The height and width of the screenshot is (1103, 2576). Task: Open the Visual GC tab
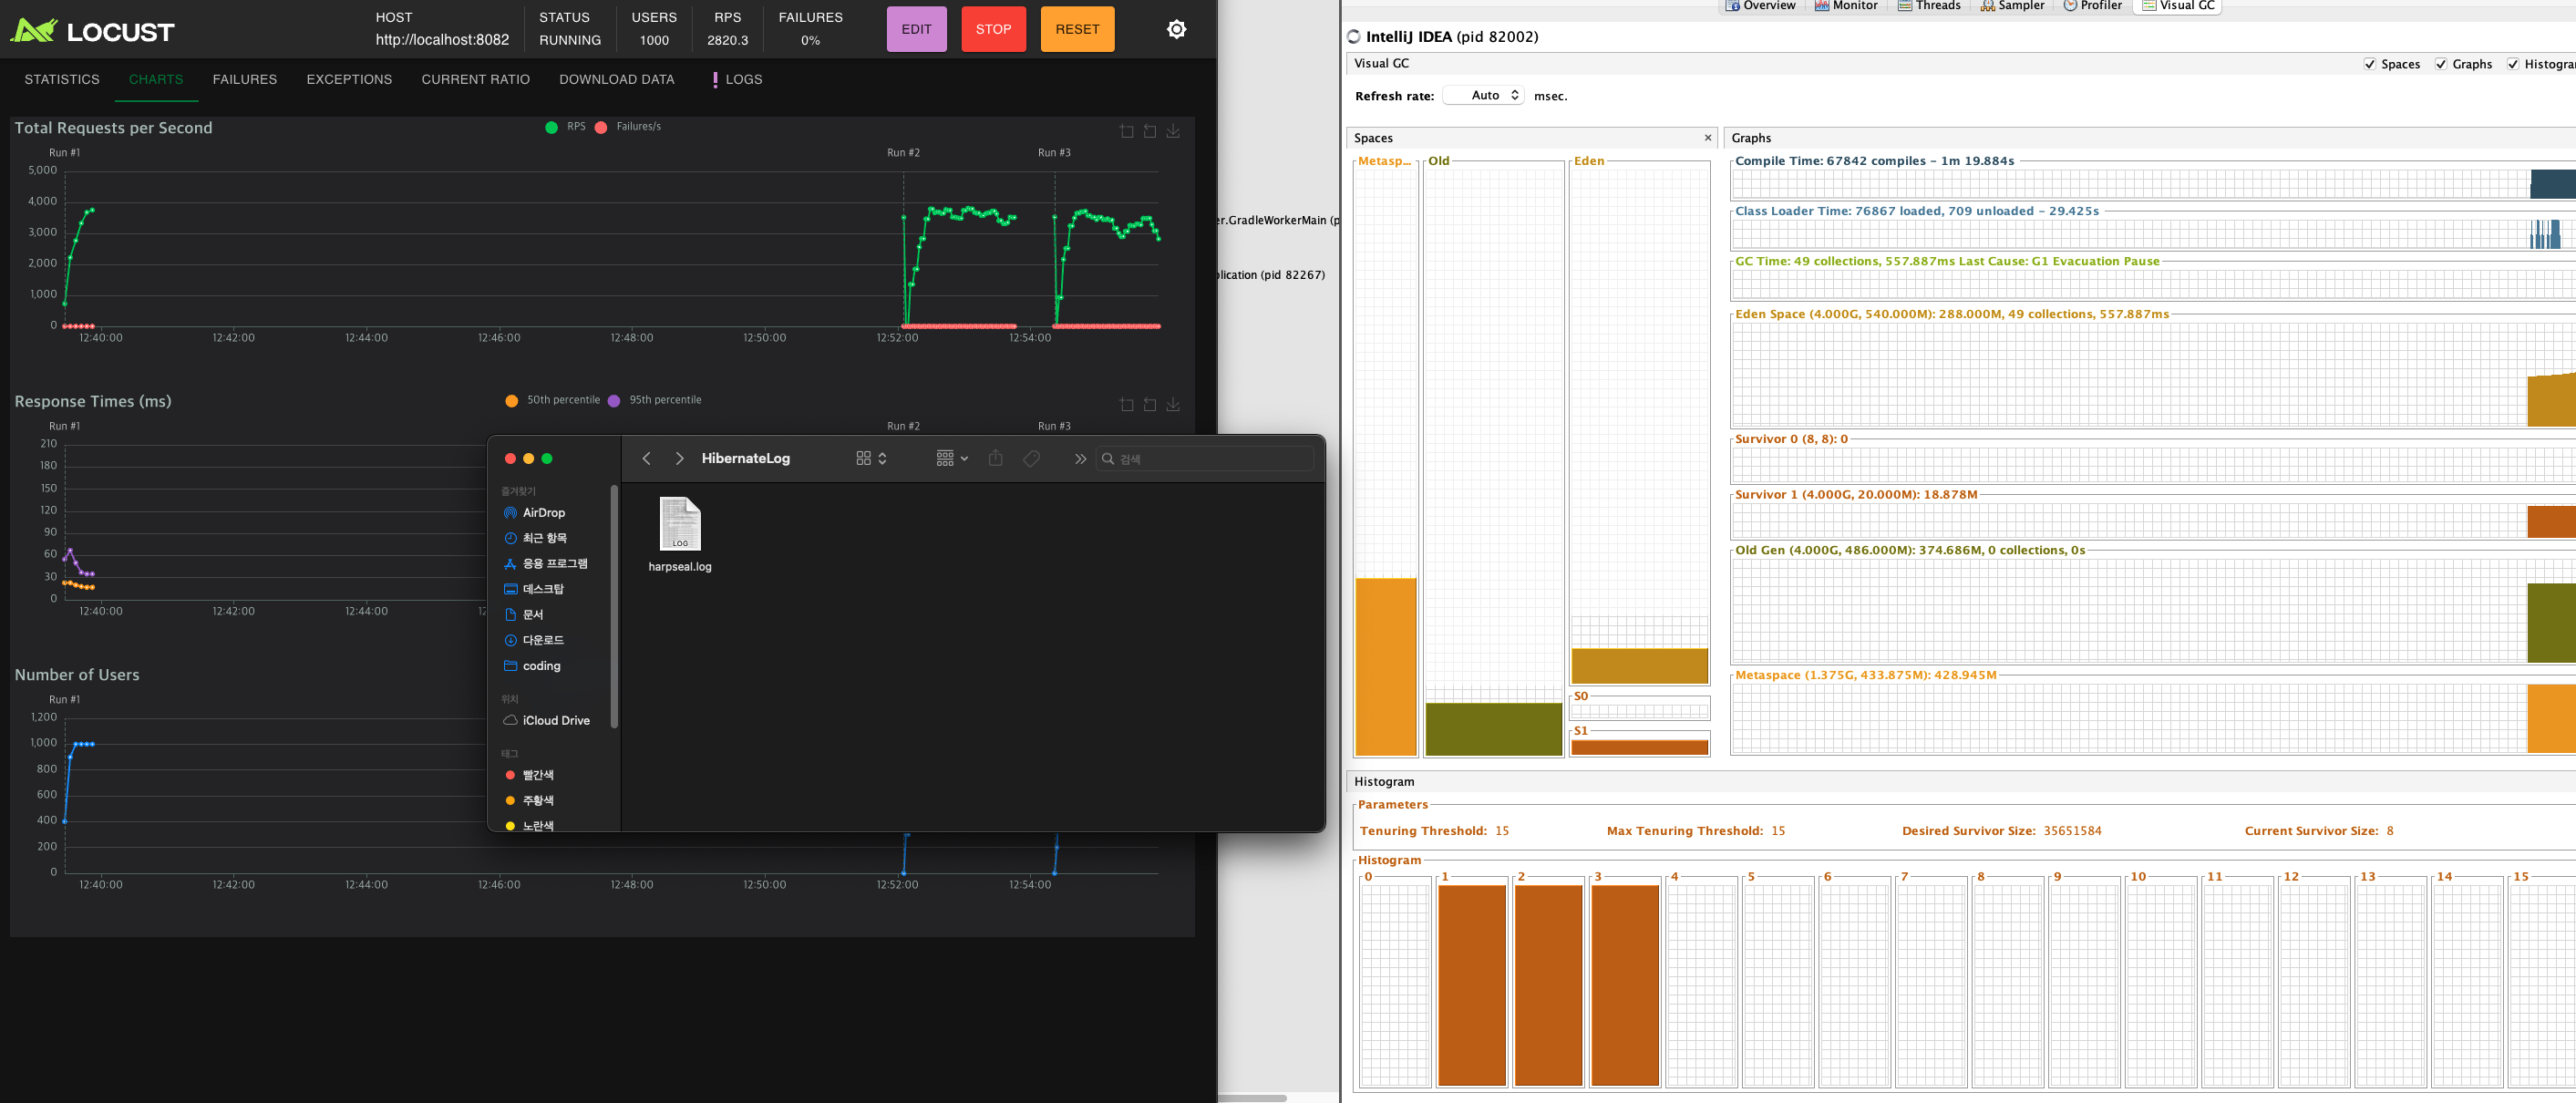click(2178, 6)
